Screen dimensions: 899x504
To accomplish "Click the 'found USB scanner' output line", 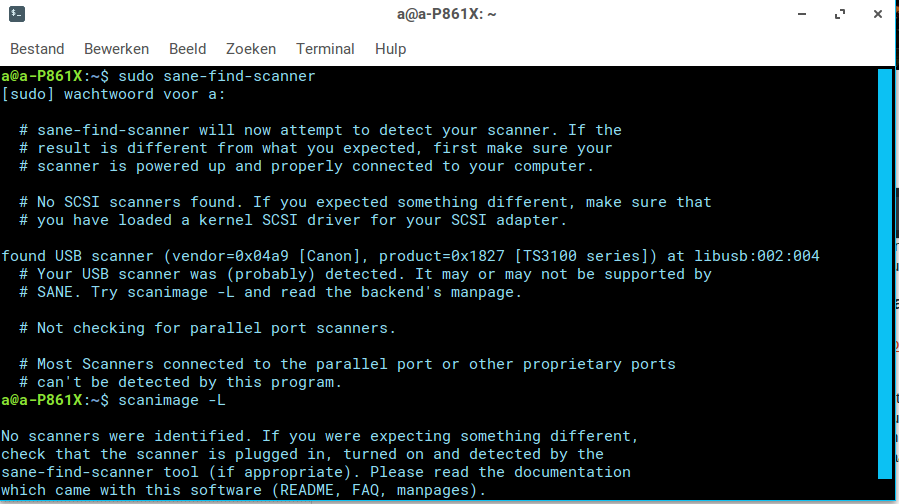I will [x=411, y=256].
